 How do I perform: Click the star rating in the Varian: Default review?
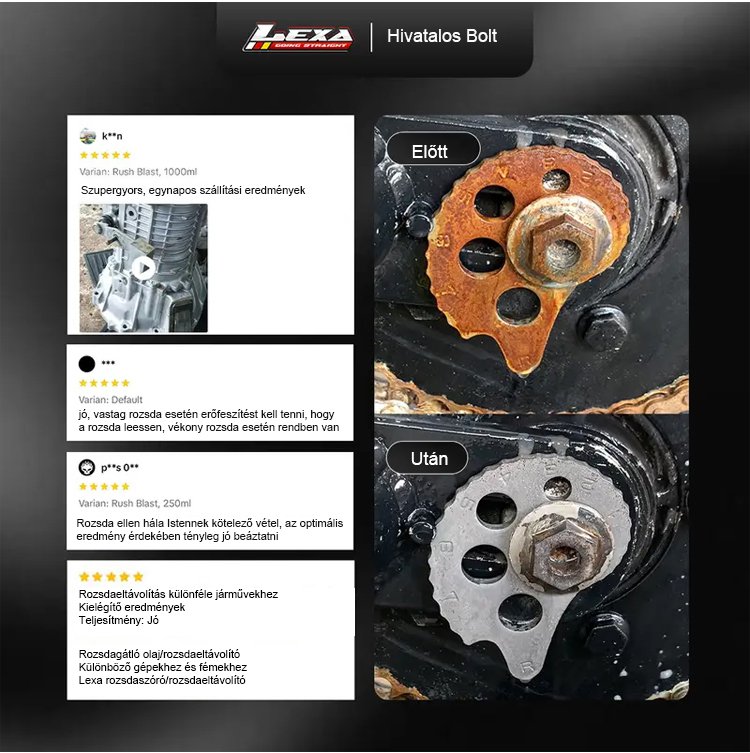click(104, 383)
